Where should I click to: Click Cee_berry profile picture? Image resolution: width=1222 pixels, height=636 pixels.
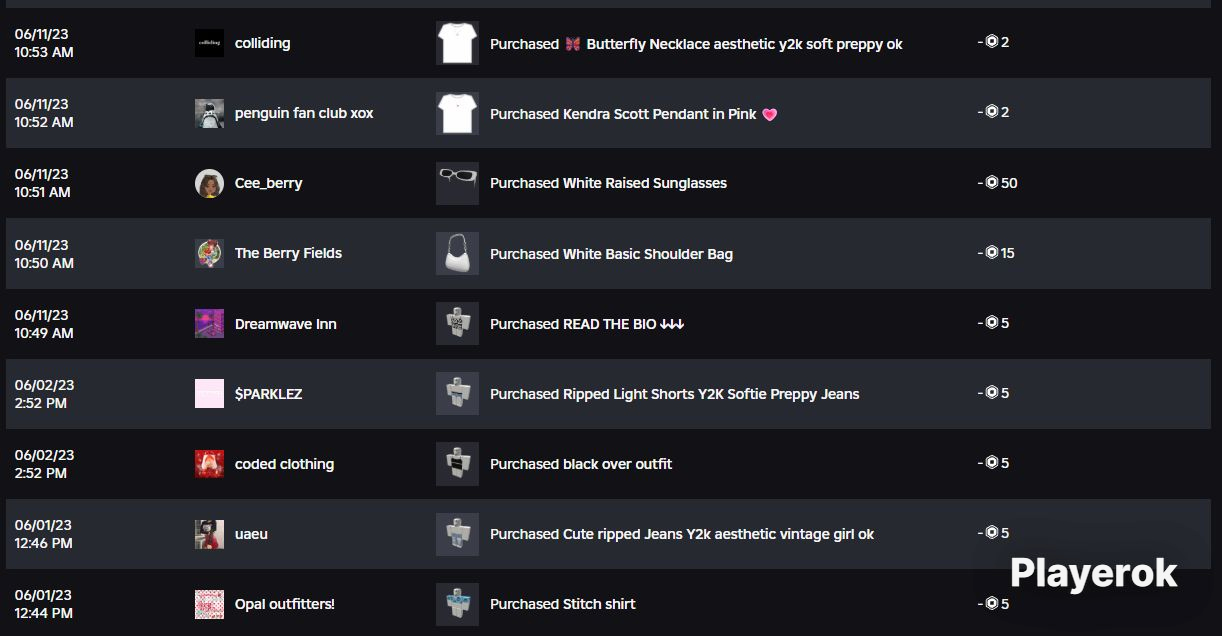click(x=209, y=184)
